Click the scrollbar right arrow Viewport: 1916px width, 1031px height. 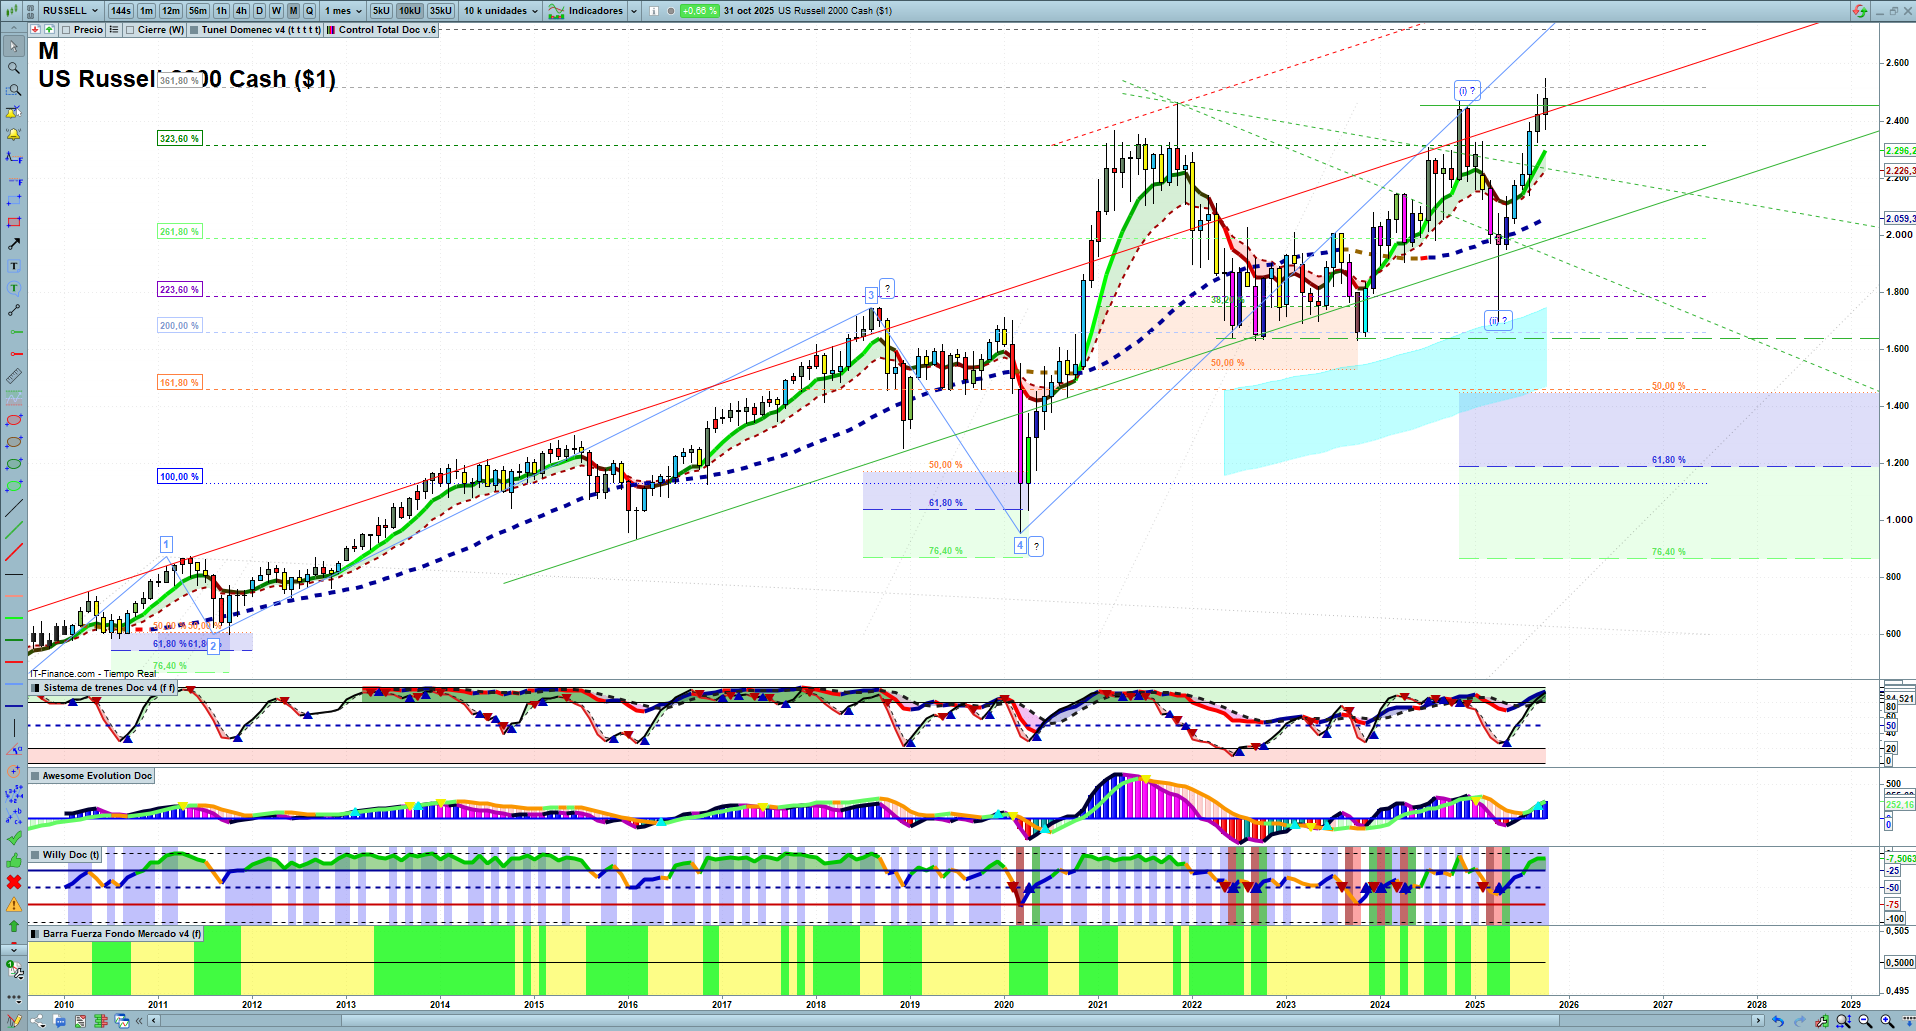[x=1757, y=1021]
